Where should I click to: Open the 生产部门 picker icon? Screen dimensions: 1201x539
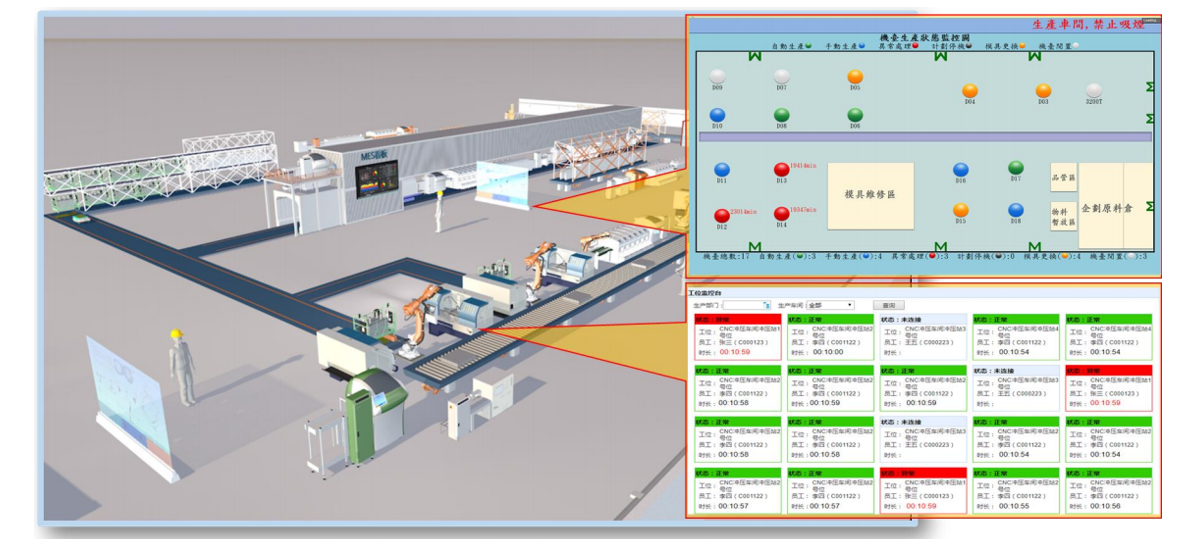(x=766, y=305)
